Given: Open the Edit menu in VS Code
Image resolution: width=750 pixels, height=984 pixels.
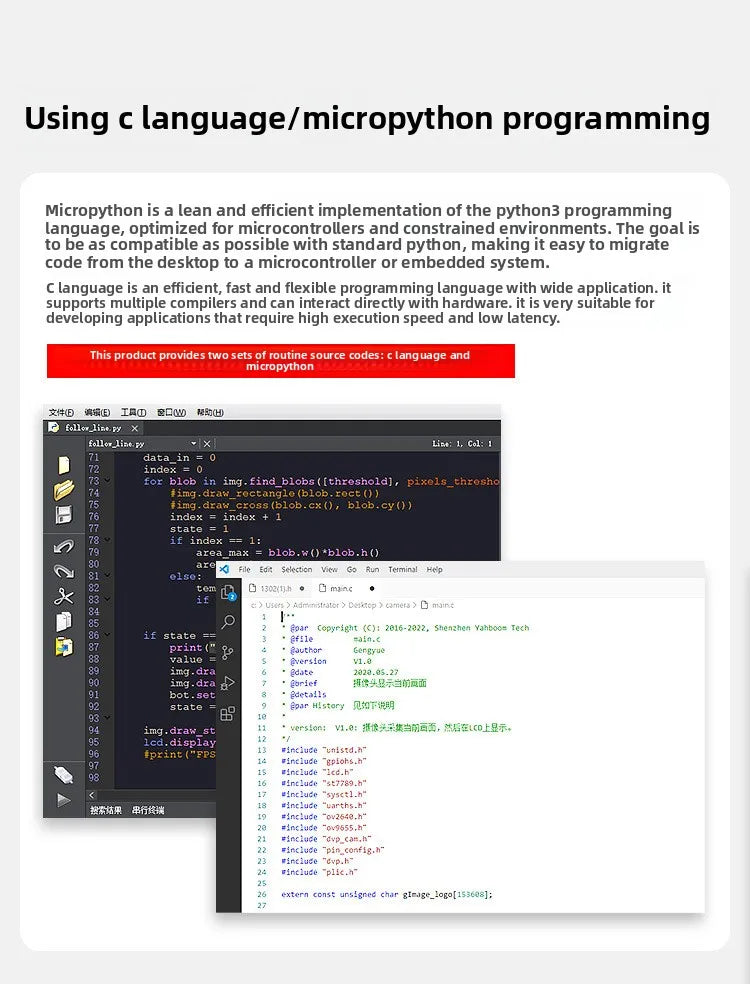Looking at the screenshot, I should (x=265, y=570).
